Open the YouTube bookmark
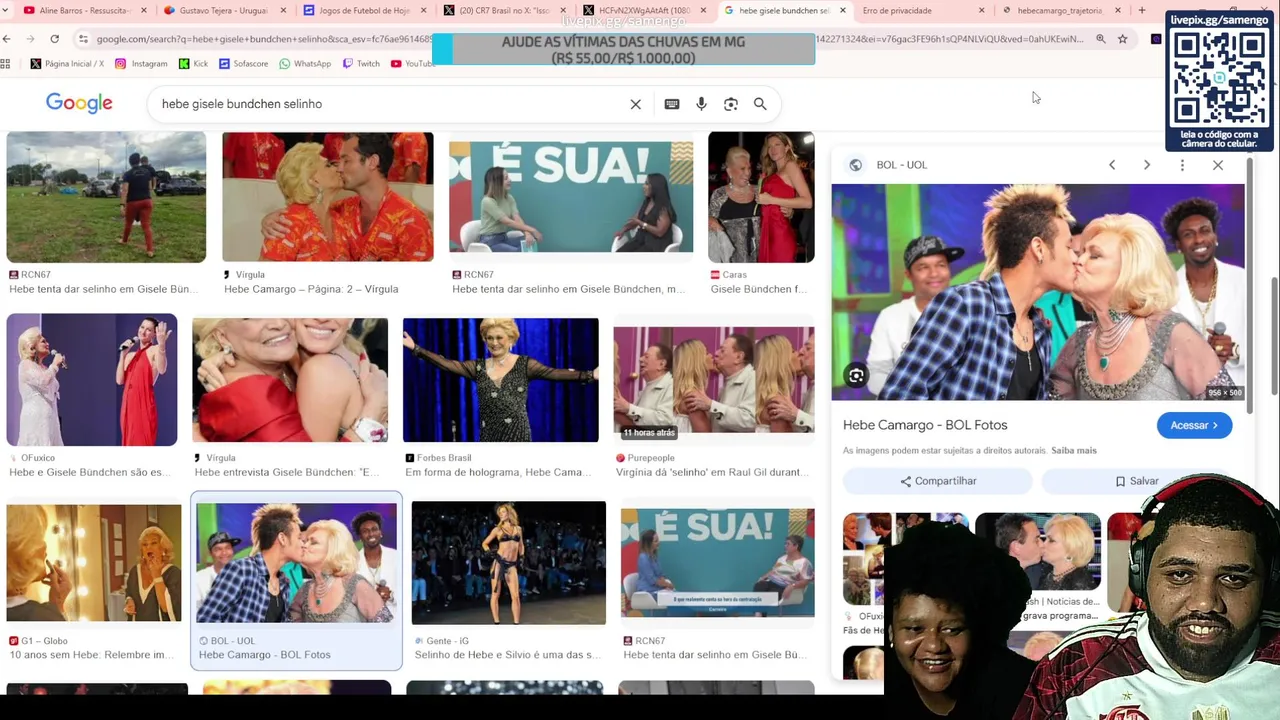 [412, 63]
